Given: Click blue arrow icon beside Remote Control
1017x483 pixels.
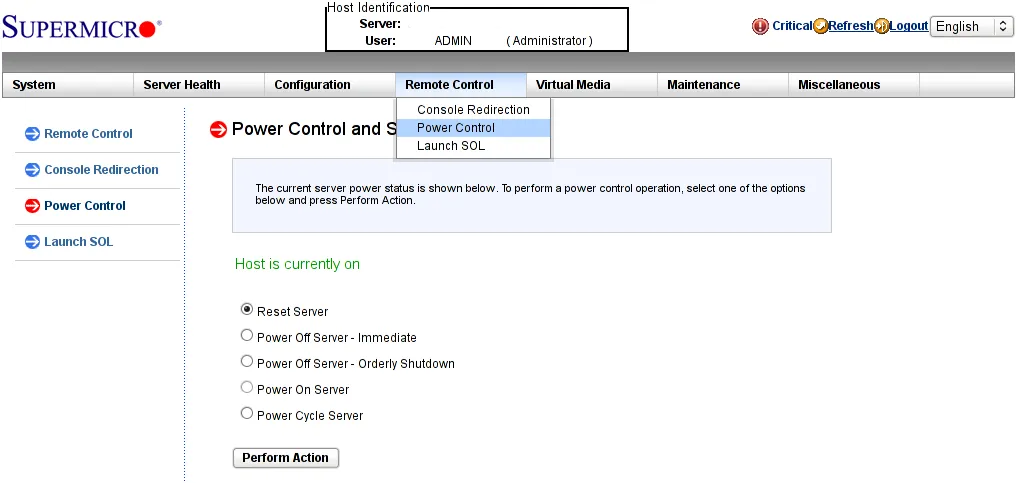Looking at the screenshot, I should coord(32,134).
